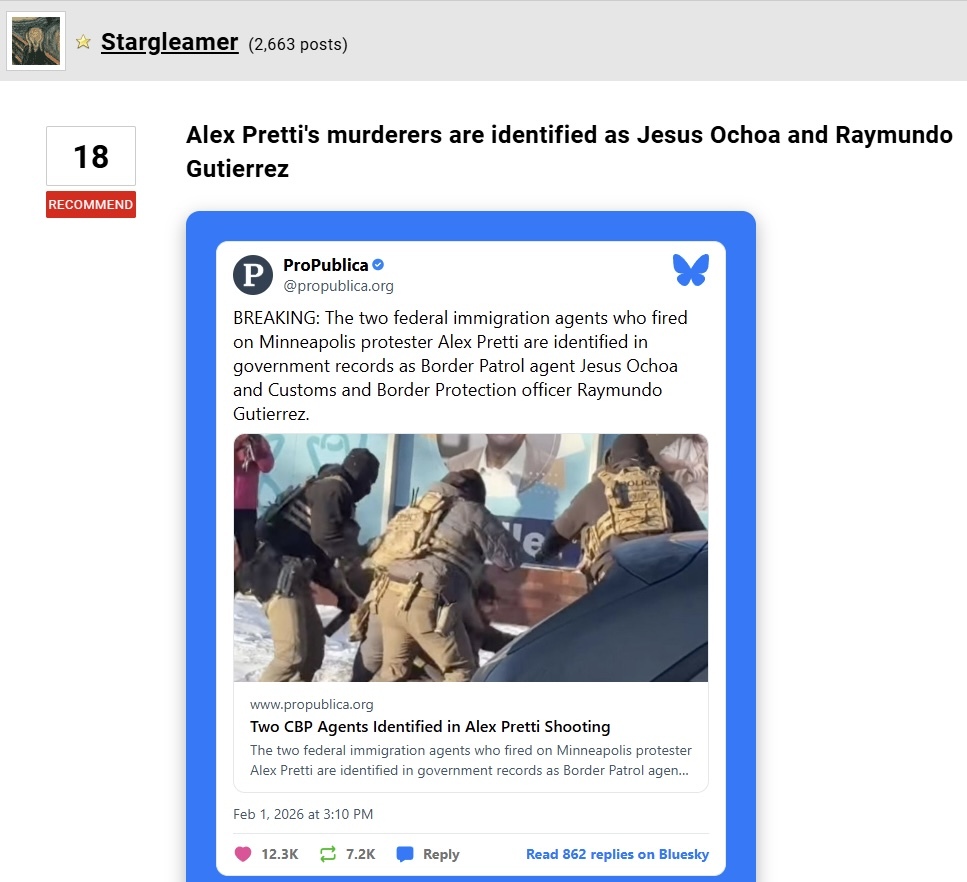Open the @propublica.org handle
Image resolution: width=967 pixels, height=882 pixels.
pos(338,286)
